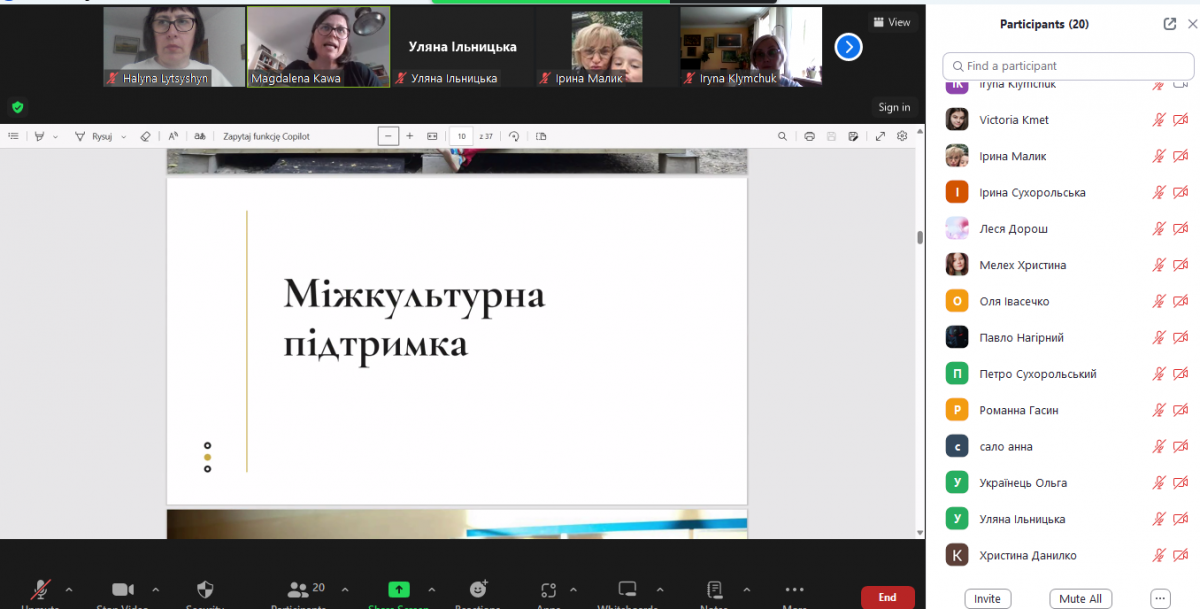This screenshot has height=609, width=1200.
Task: Expand the Share Screen options chevron
Action: [x=432, y=592]
